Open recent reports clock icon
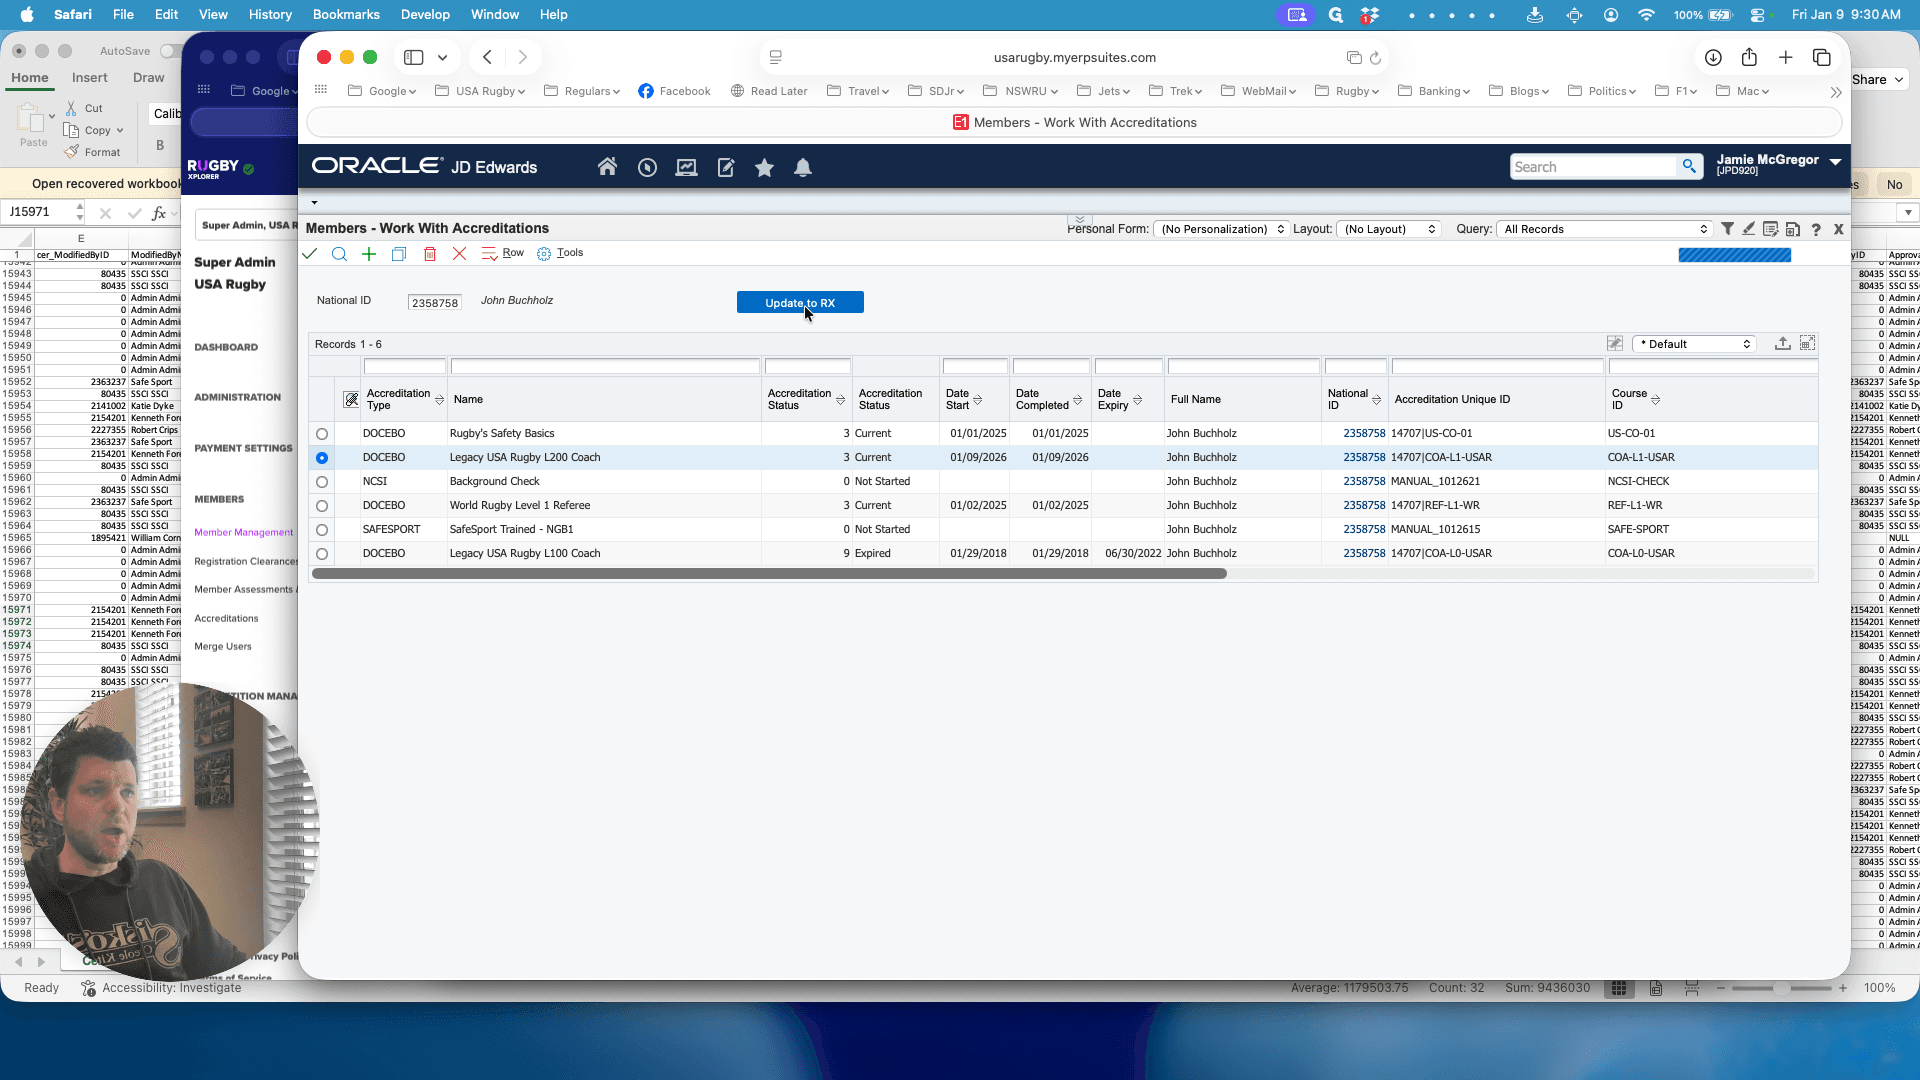The height and width of the screenshot is (1080, 1920). tap(647, 168)
